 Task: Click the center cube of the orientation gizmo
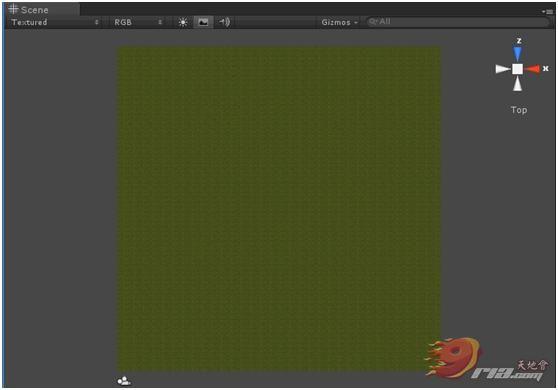(517, 69)
